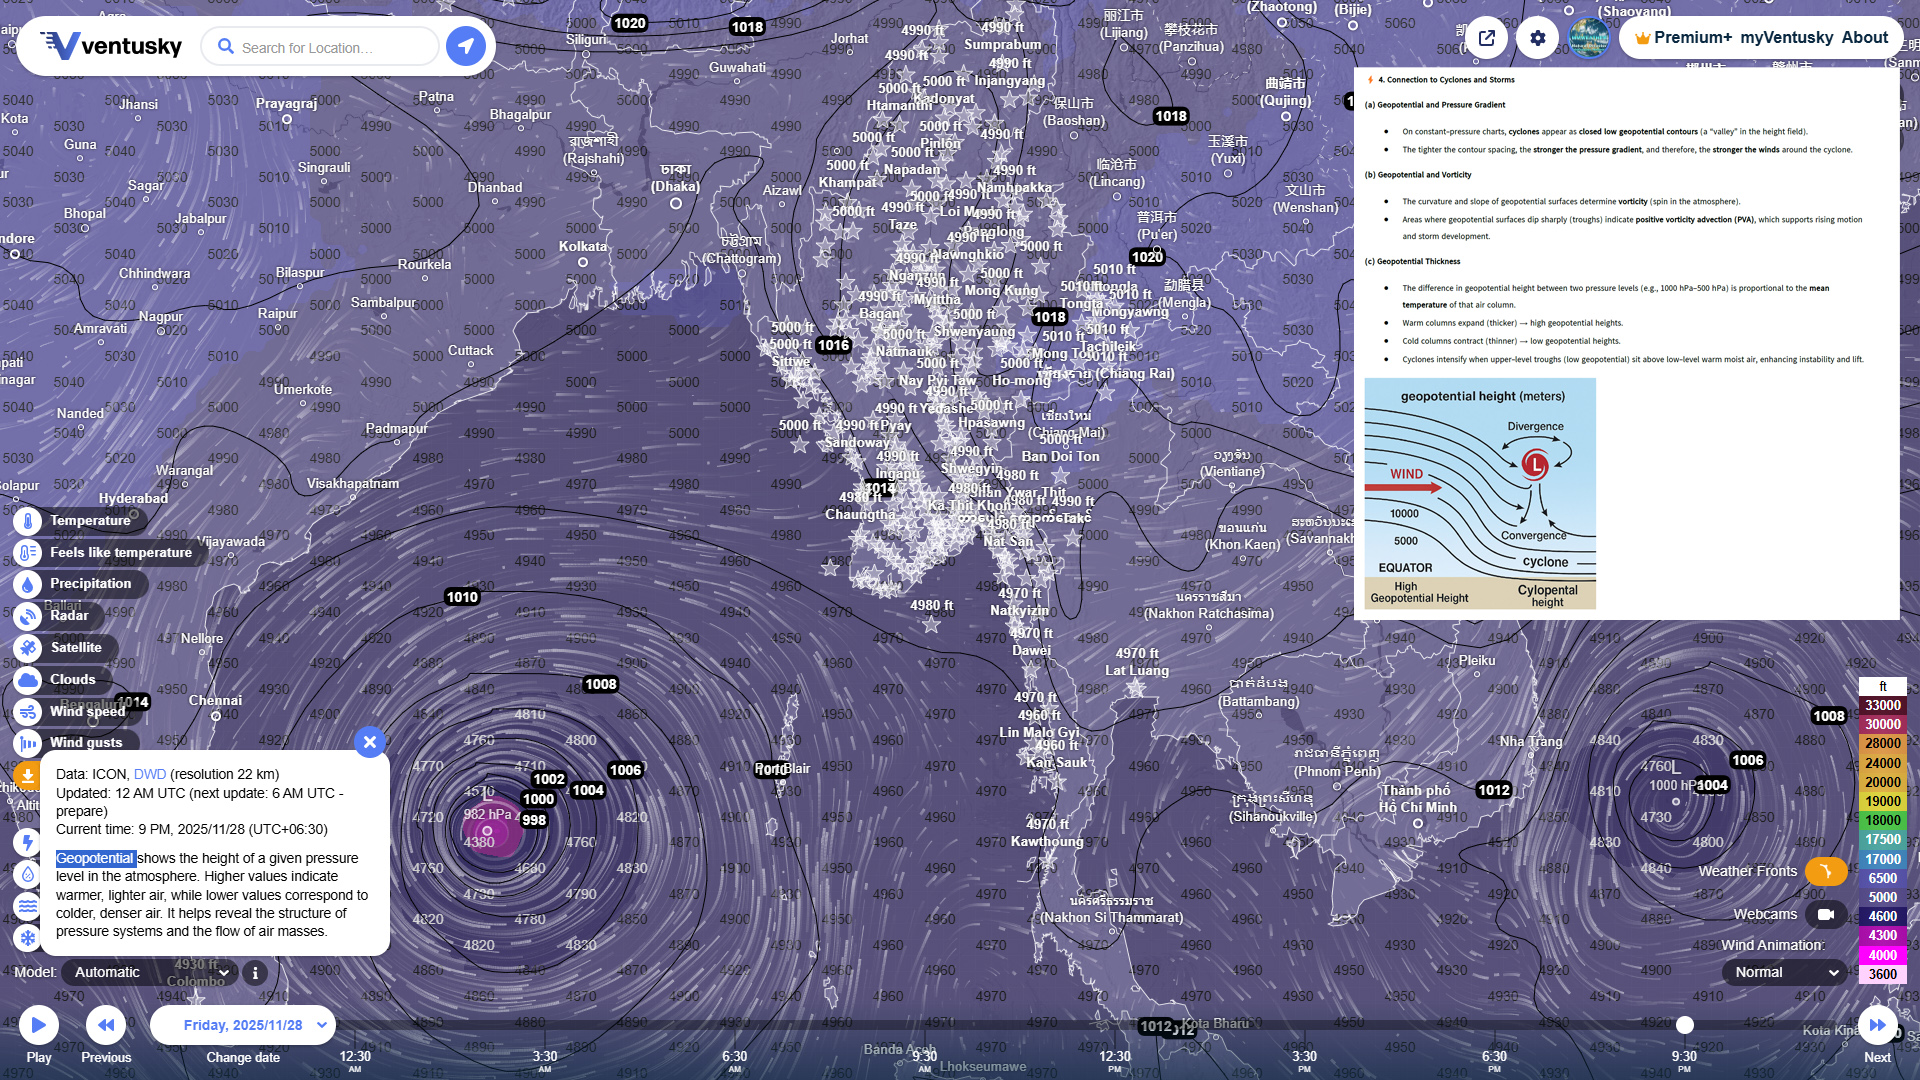Show the Clouds layer

coord(28,680)
